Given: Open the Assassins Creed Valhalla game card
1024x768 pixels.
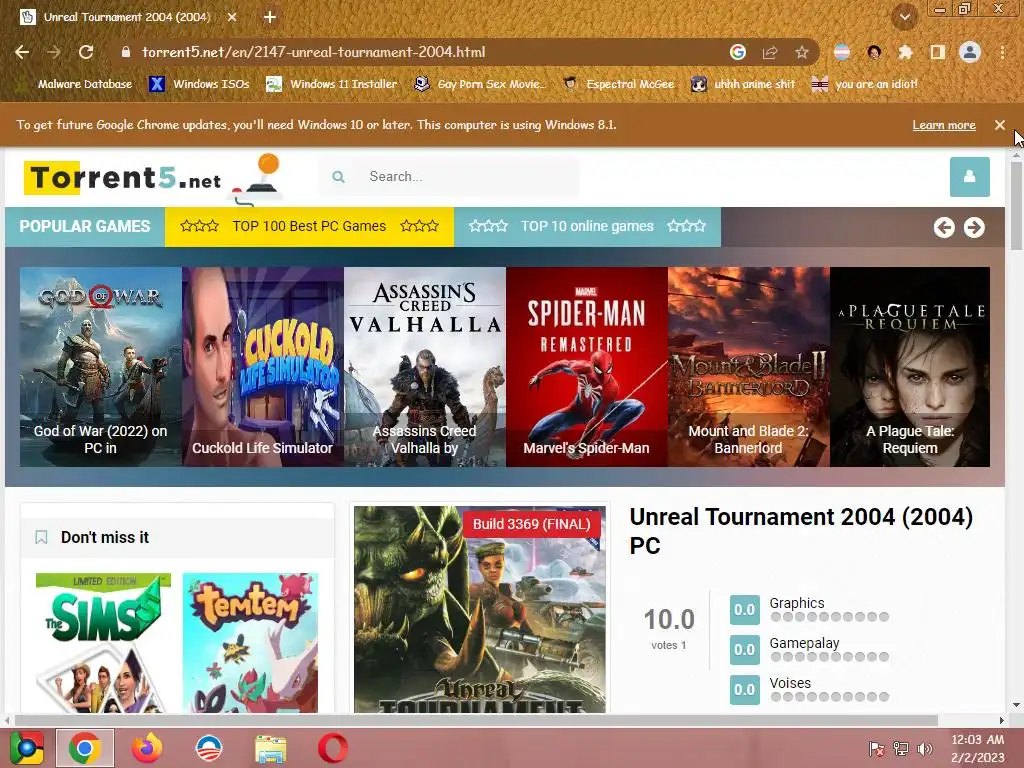Looking at the screenshot, I should click(424, 366).
